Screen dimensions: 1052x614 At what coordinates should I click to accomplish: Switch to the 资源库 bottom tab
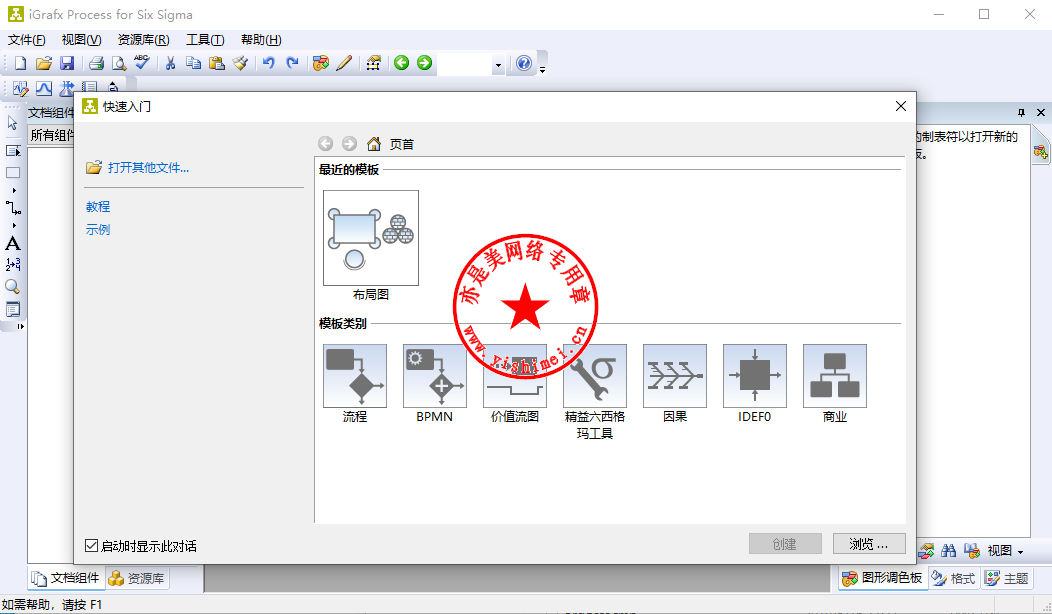click(x=137, y=578)
